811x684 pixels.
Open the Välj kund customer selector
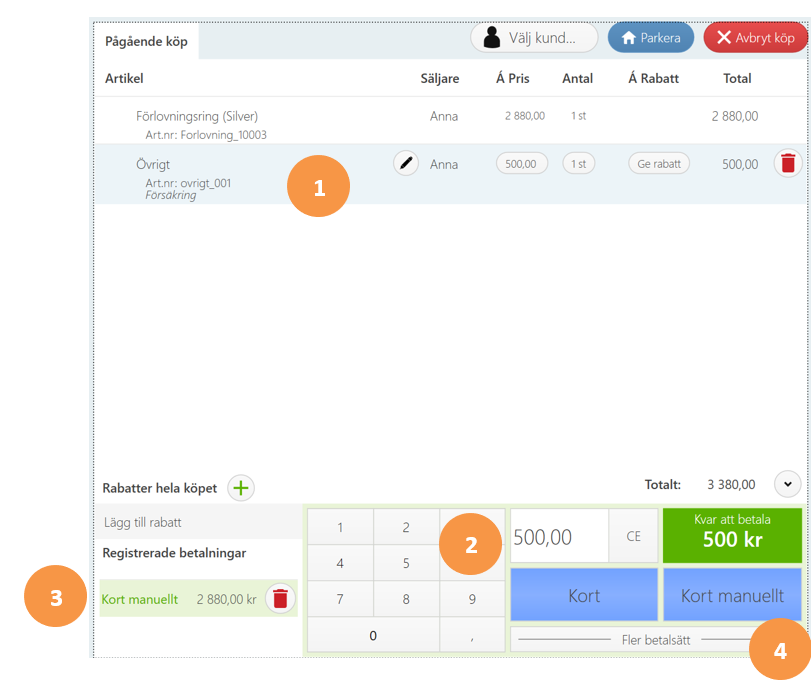534,38
